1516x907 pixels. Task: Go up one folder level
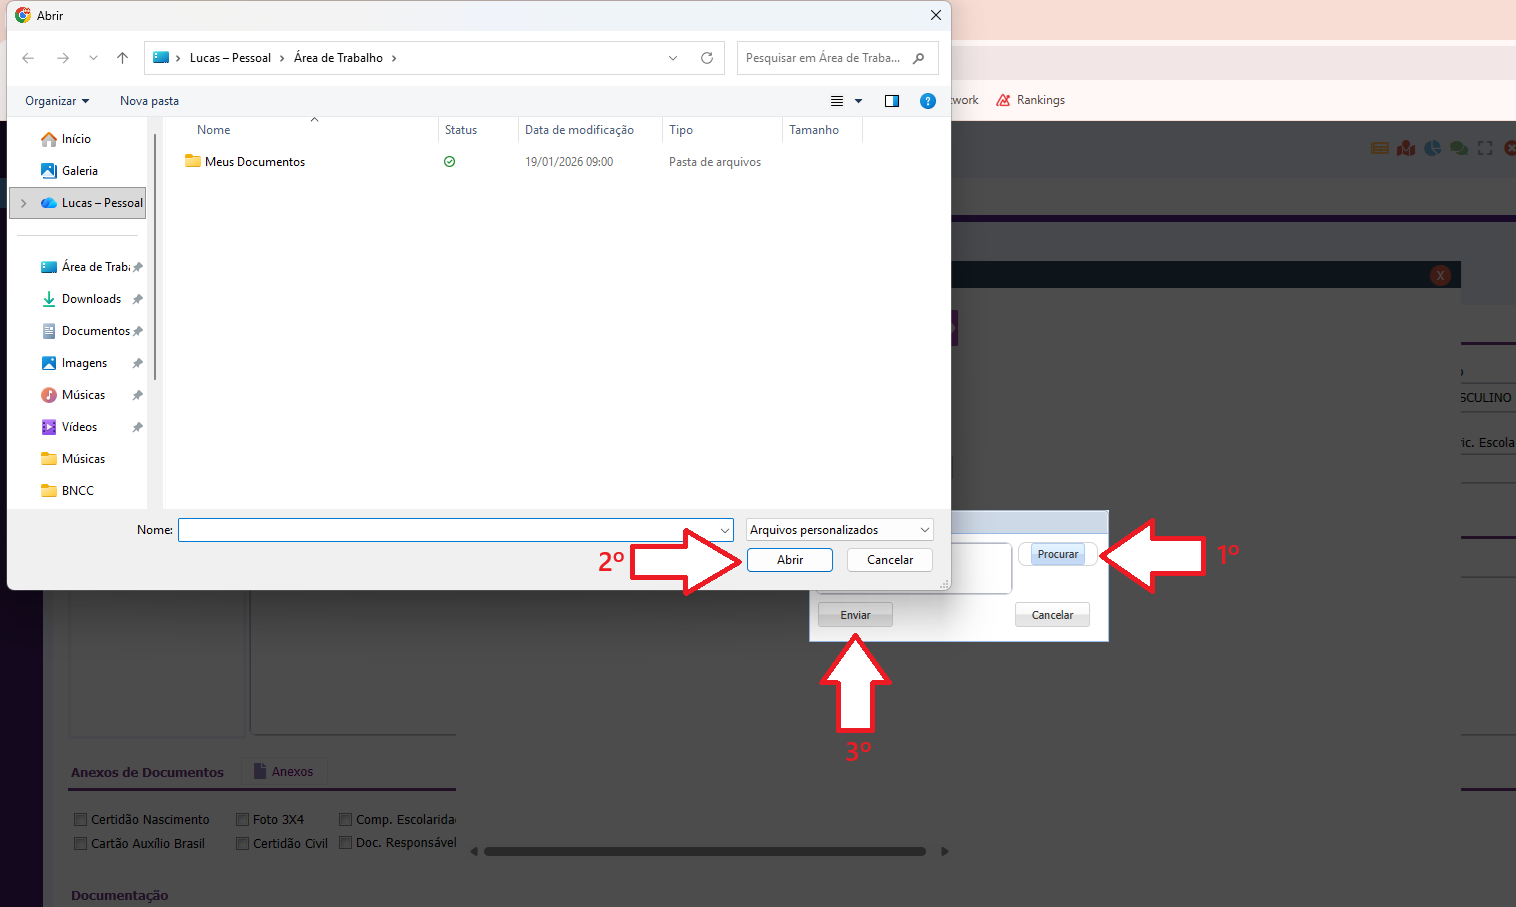point(122,58)
